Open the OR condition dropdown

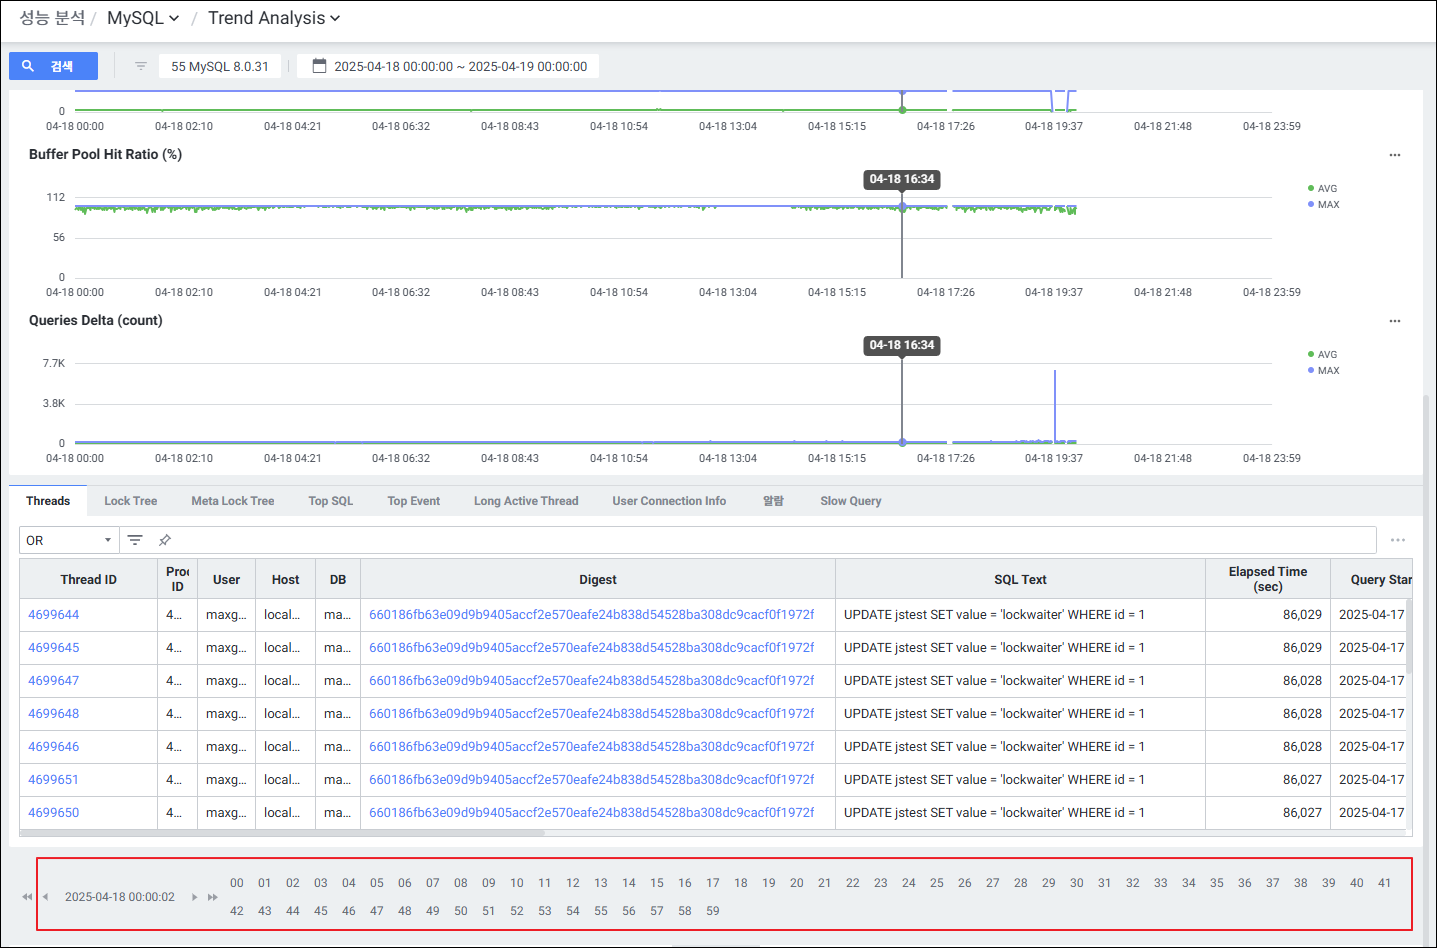pyautogui.click(x=68, y=540)
